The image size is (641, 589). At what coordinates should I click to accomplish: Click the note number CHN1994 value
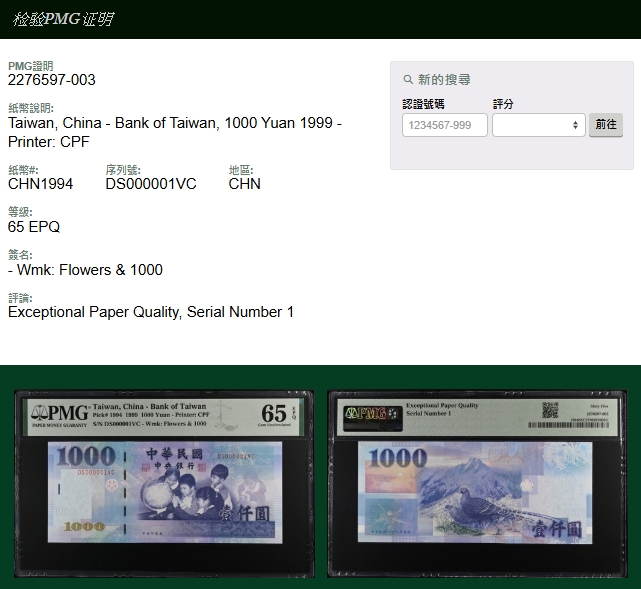[40, 184]
